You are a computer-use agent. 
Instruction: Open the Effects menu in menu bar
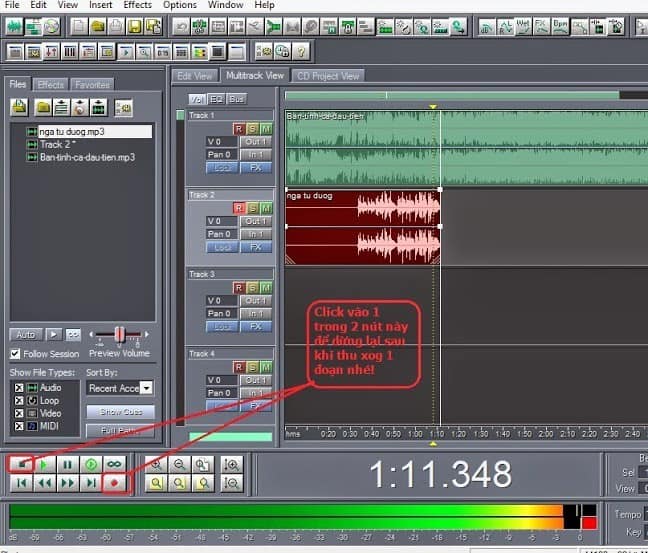[138, 5]
